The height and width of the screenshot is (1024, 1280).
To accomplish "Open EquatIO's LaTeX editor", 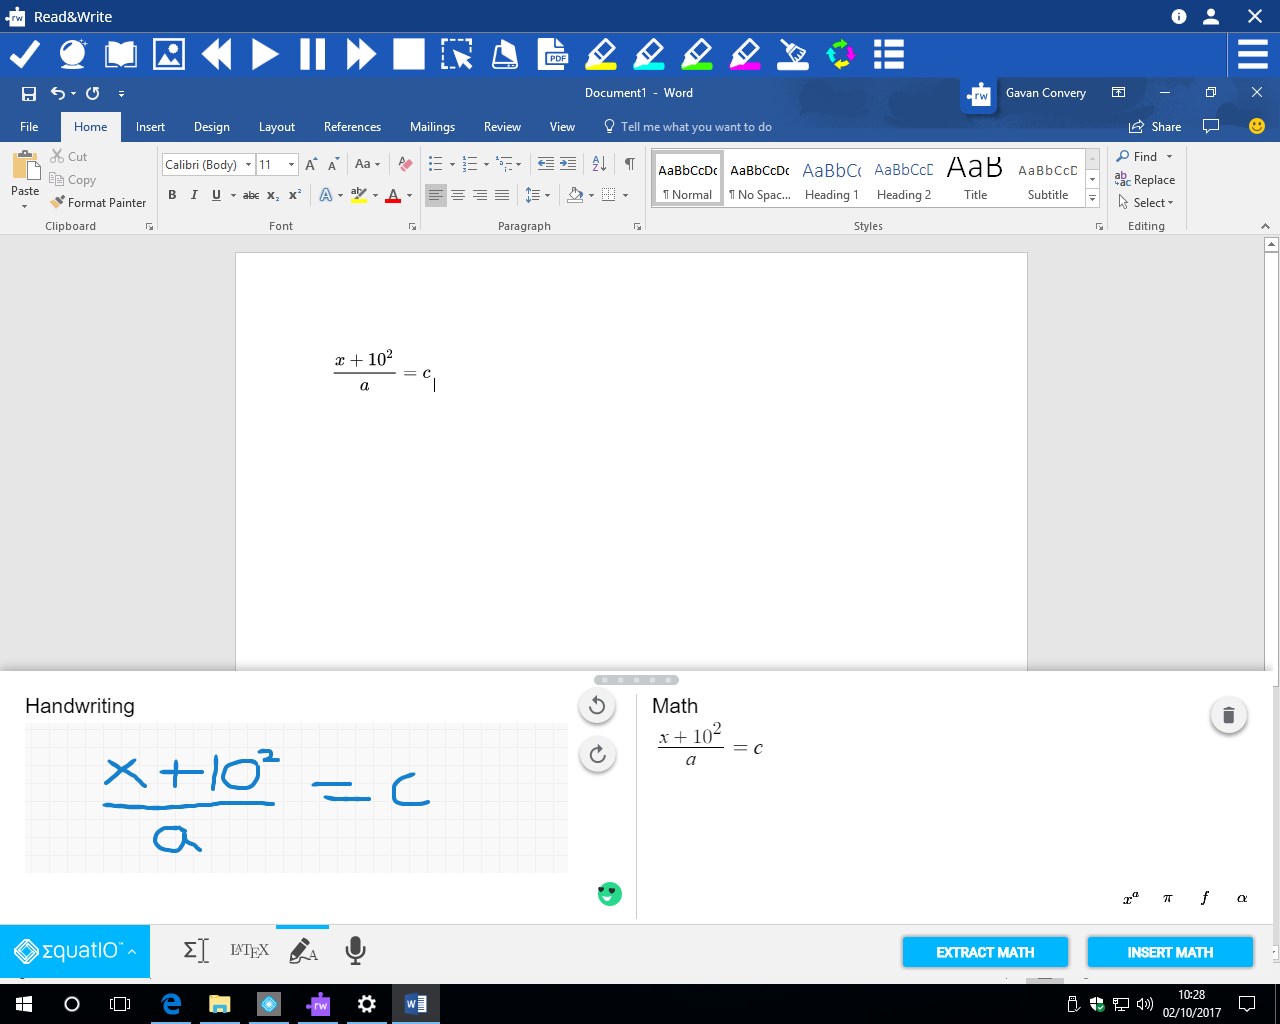I will coord(248,950).
